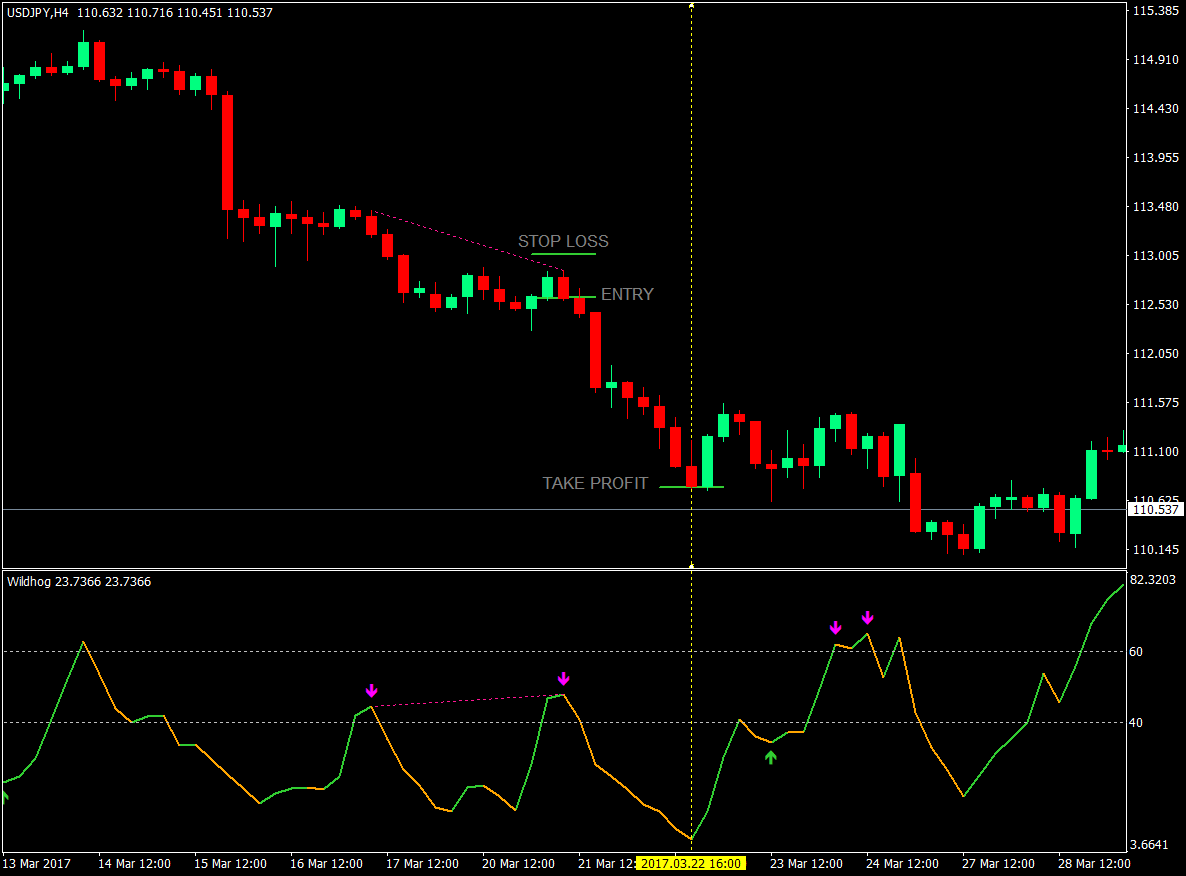Click the 82.3203 value at the indicator scale top
The image size is (1186, 876).
coord(1155,578)
